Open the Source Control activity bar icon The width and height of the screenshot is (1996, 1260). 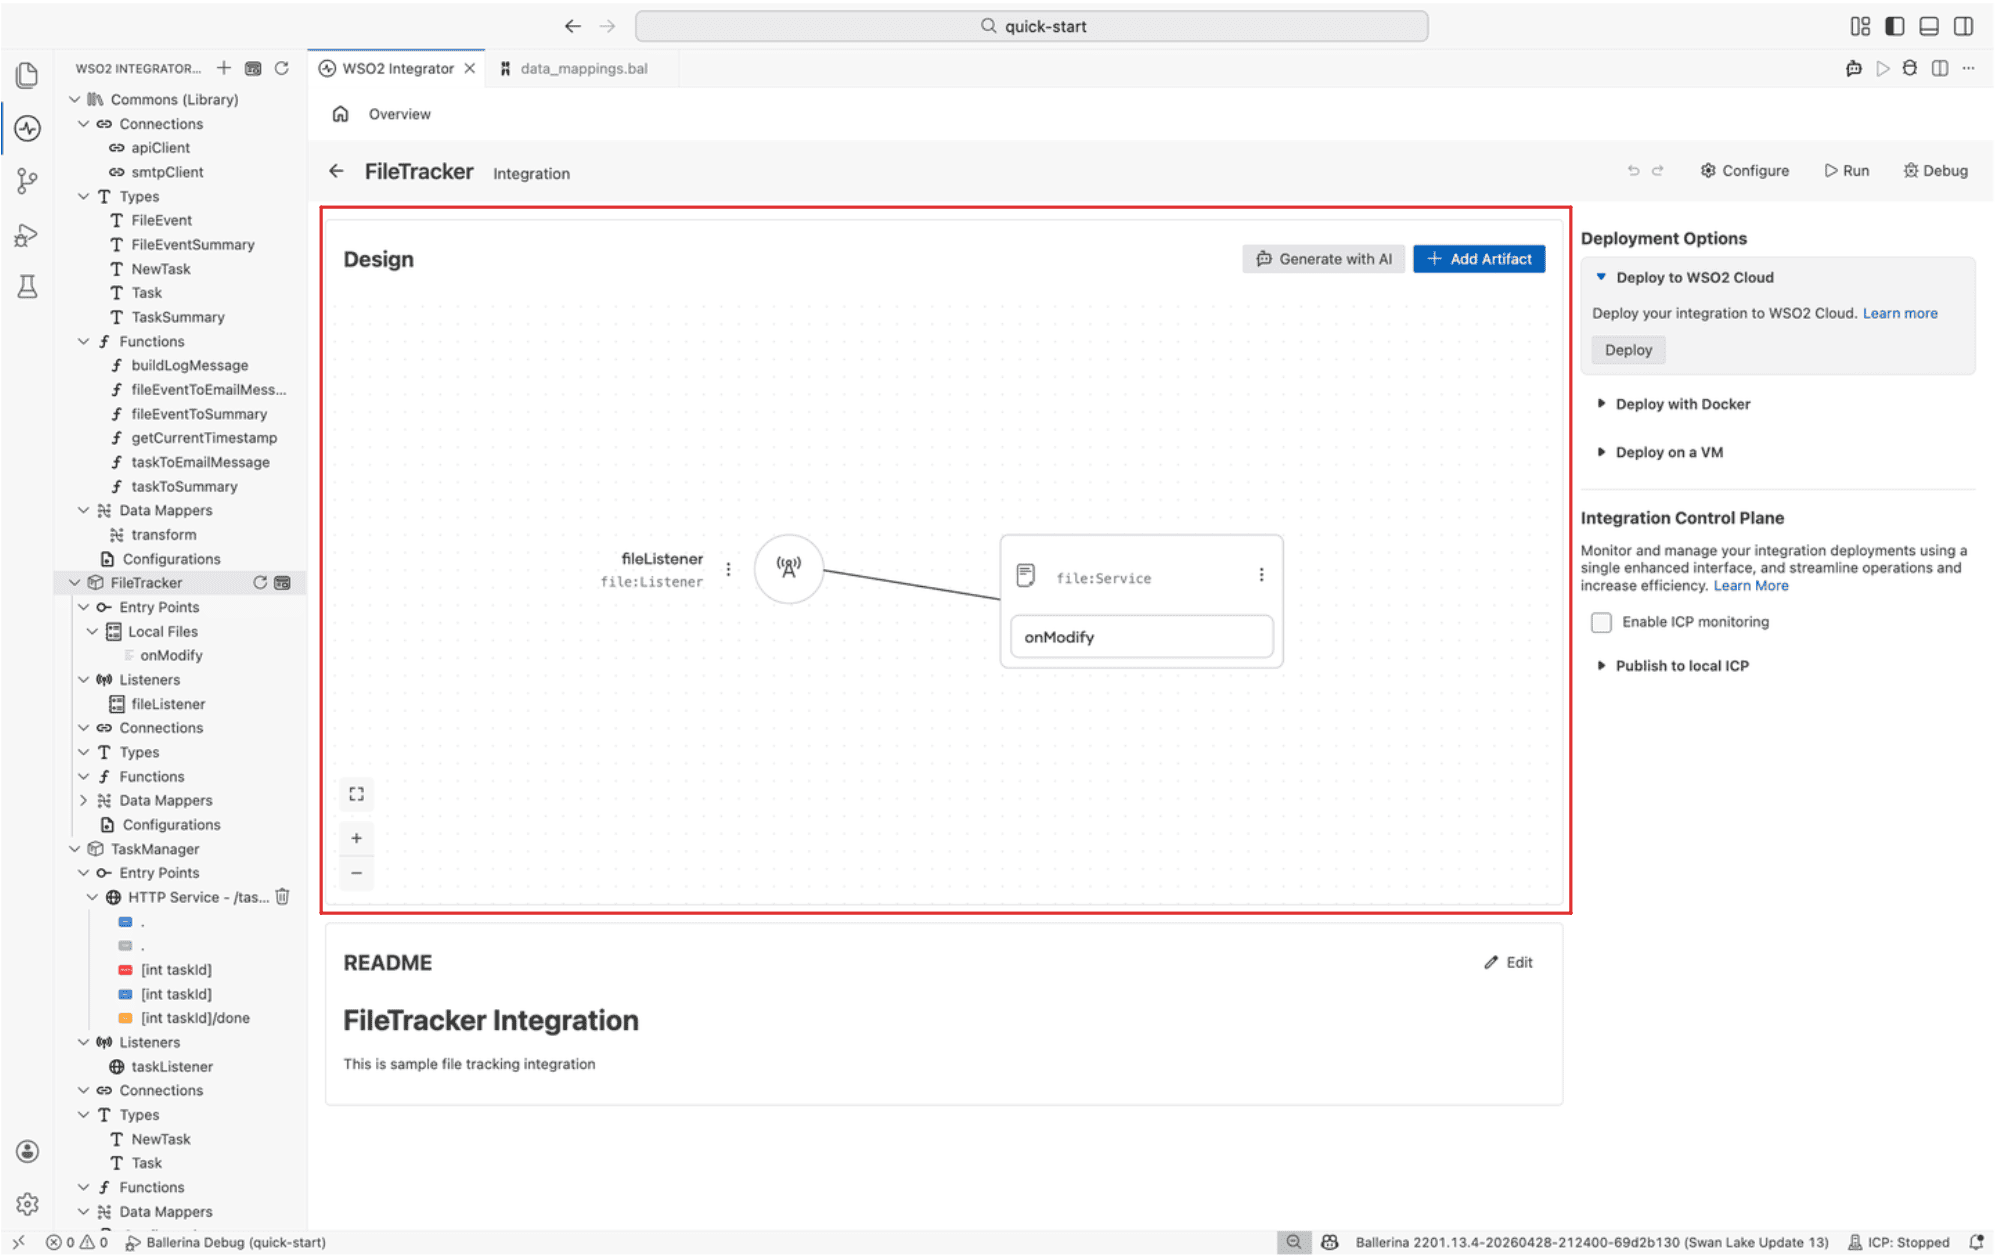click(x=27, y=181)
